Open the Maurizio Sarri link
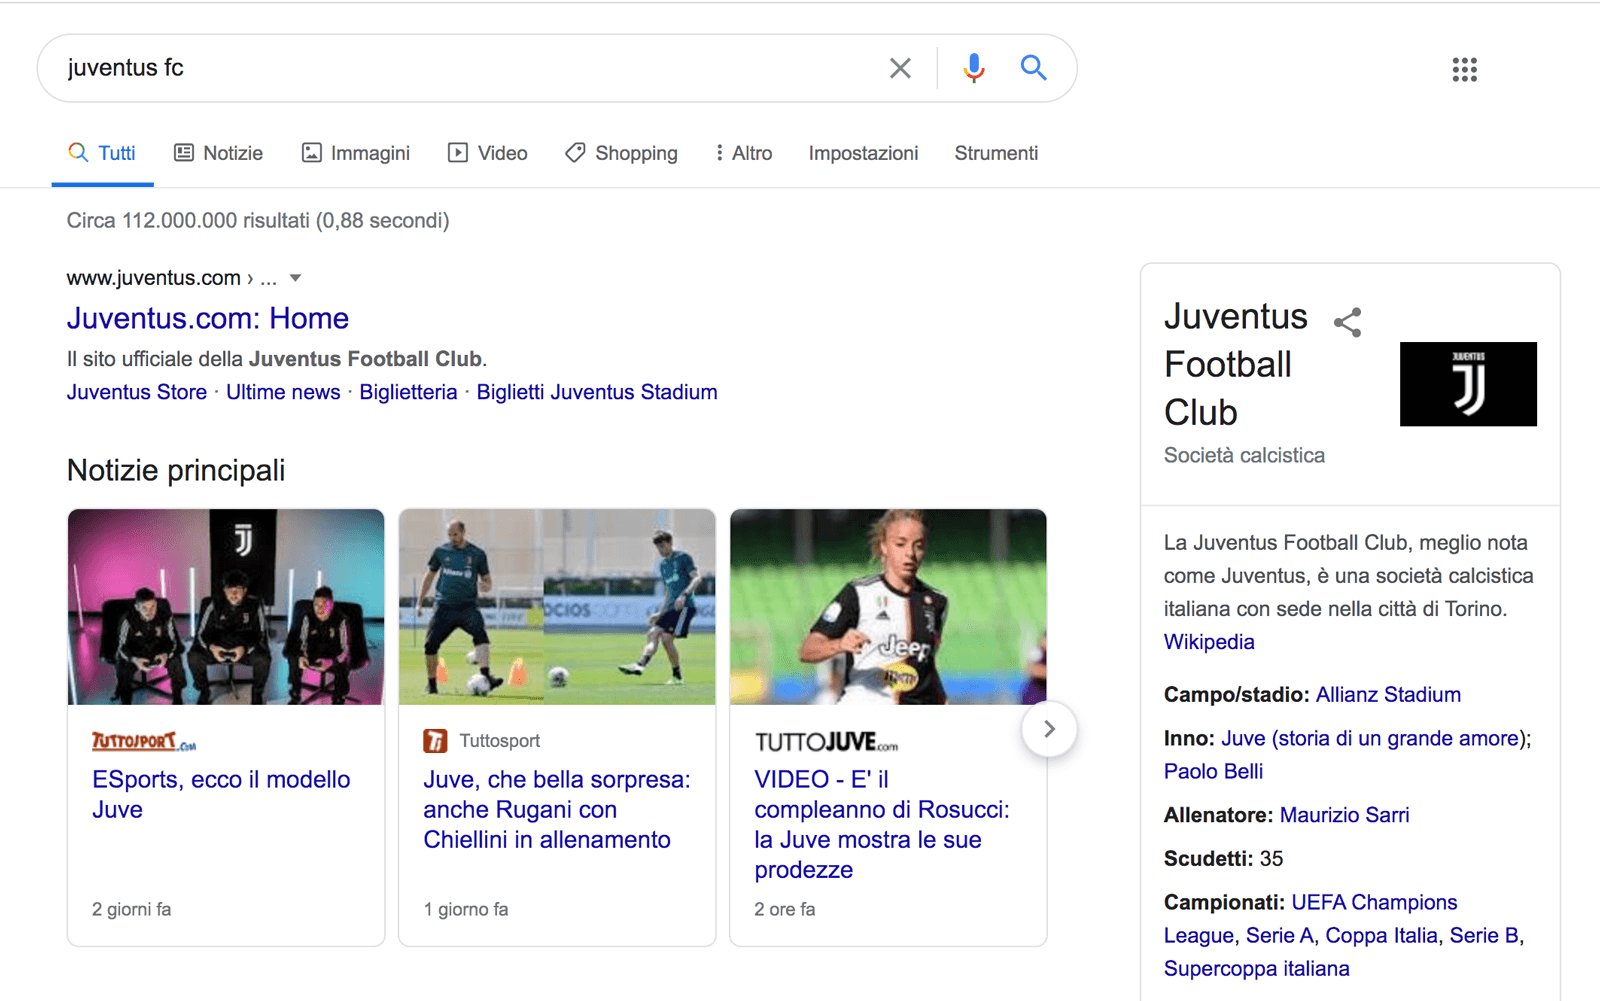 [x=1344, y=815]
